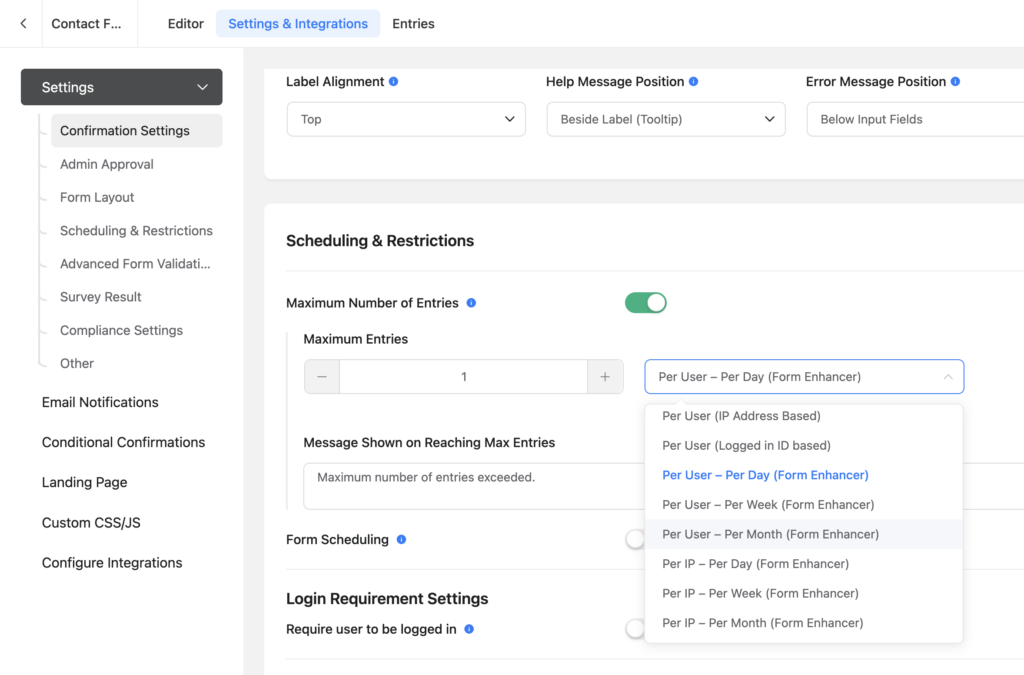Select Per IP – Per Day option
This screenshot has width=1024, height=675.
pos(803,564)
